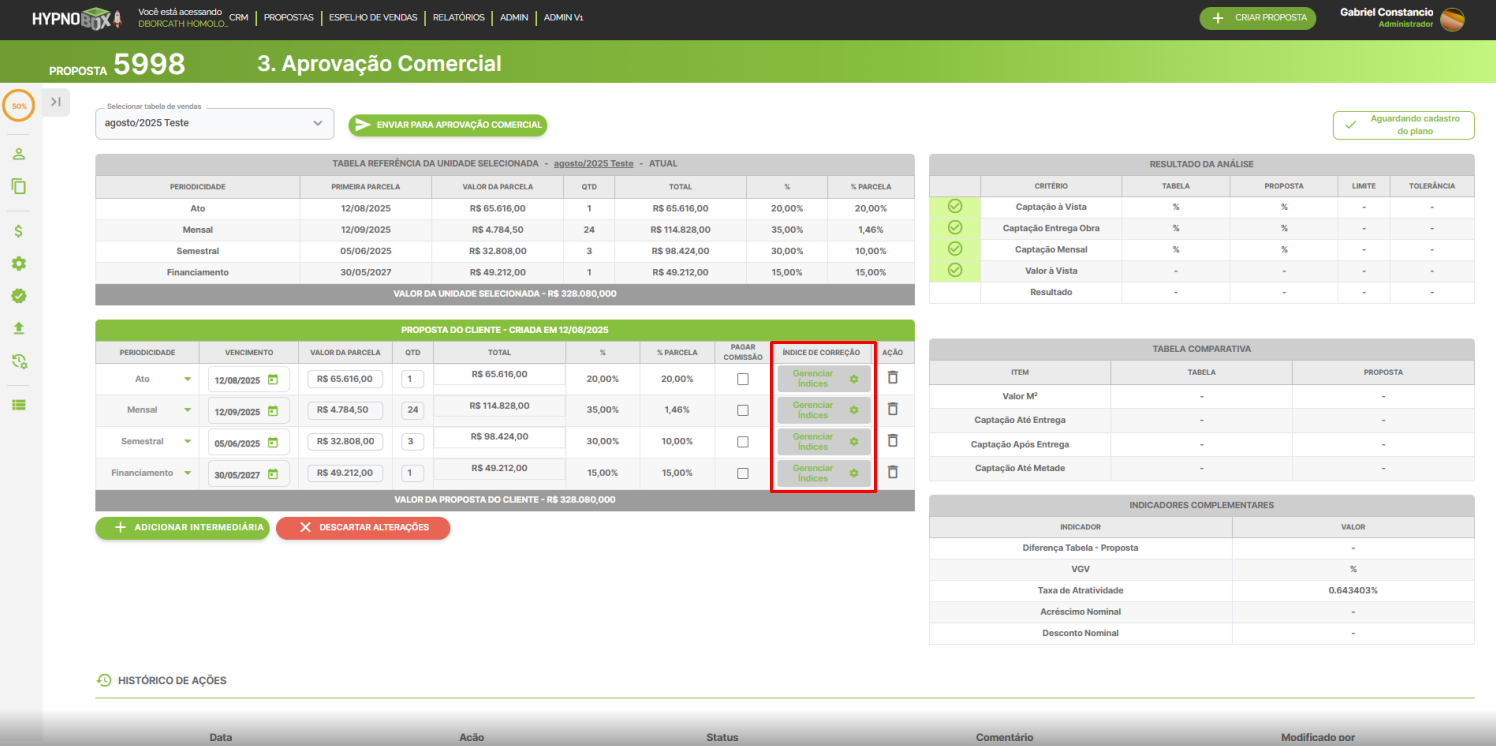
Task: Click Gerenciar Índices for the Ato row
Action: pyautogui.click(x=824, y=379)
